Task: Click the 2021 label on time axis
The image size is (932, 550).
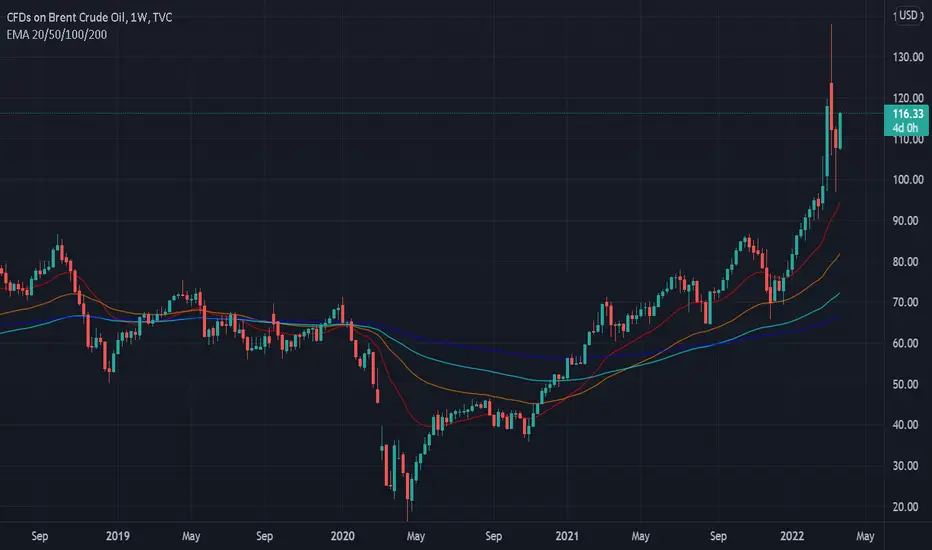Action: 567,536
